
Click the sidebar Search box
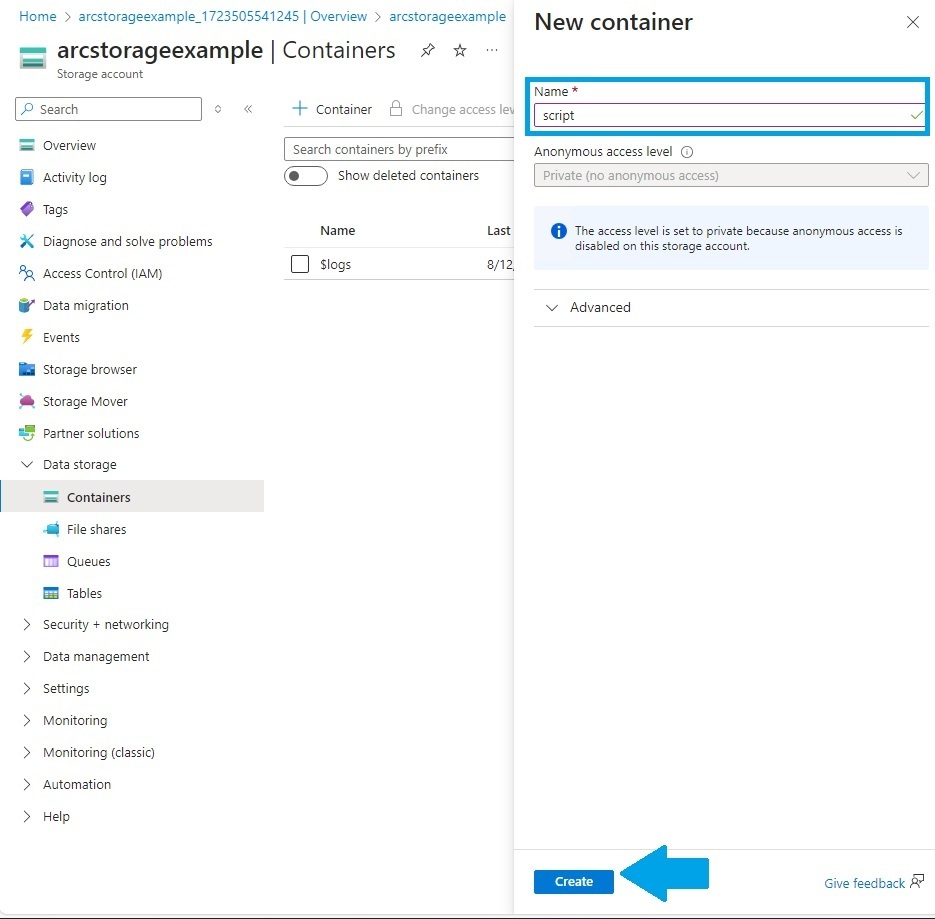pyautogui.click(x=109, y=109)
